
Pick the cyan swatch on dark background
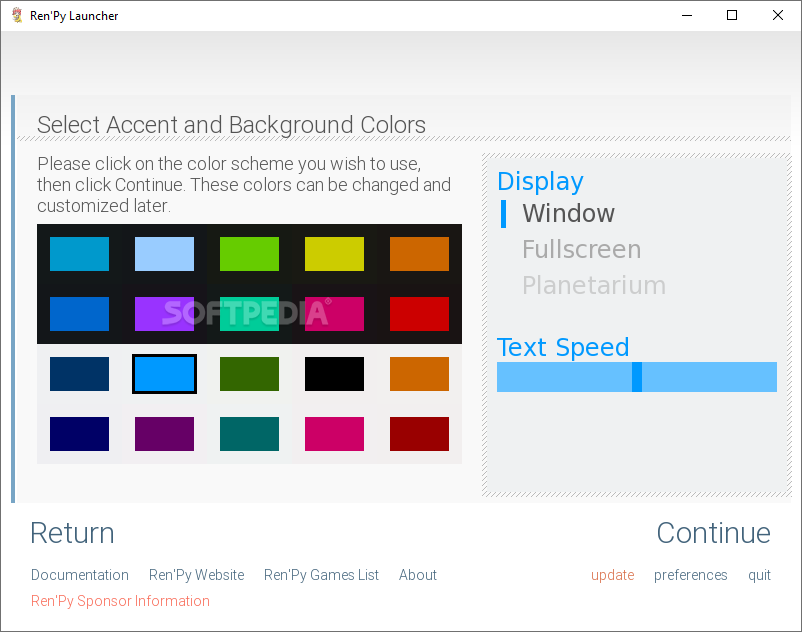79,254
